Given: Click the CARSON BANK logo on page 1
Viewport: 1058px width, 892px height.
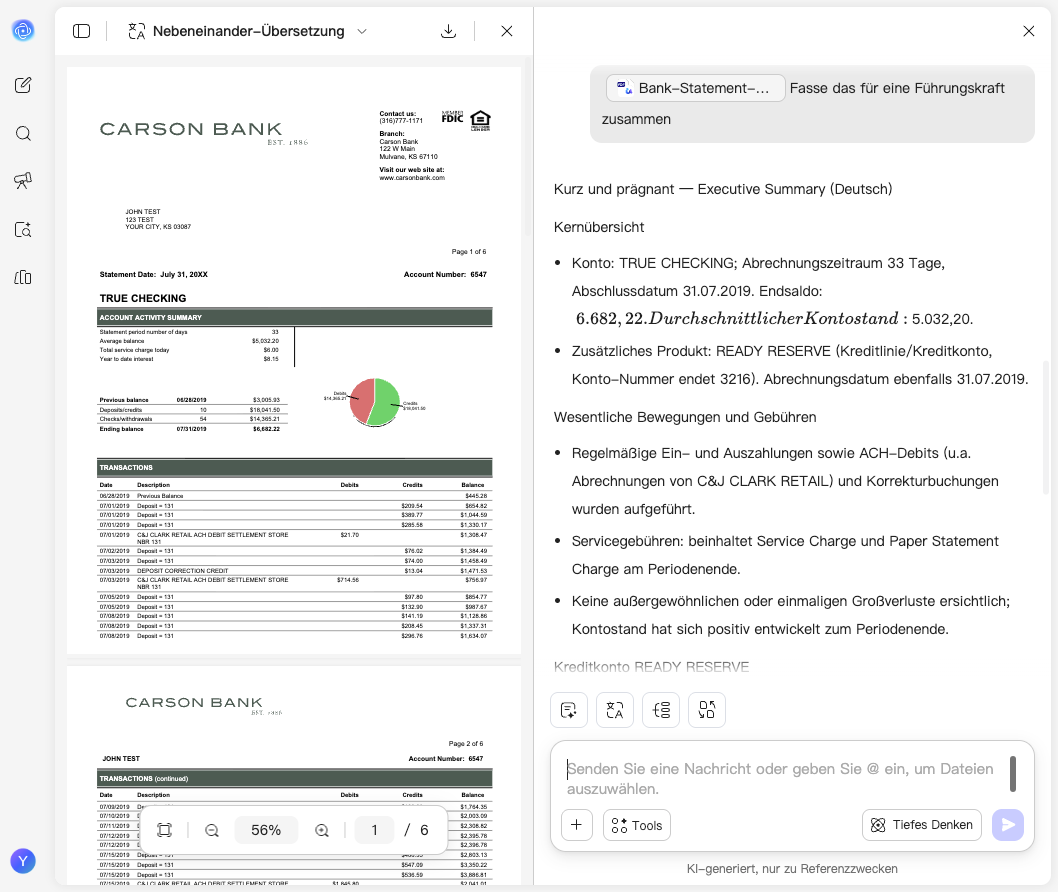Looking at the screenshot, I should [x=203, y=131].
